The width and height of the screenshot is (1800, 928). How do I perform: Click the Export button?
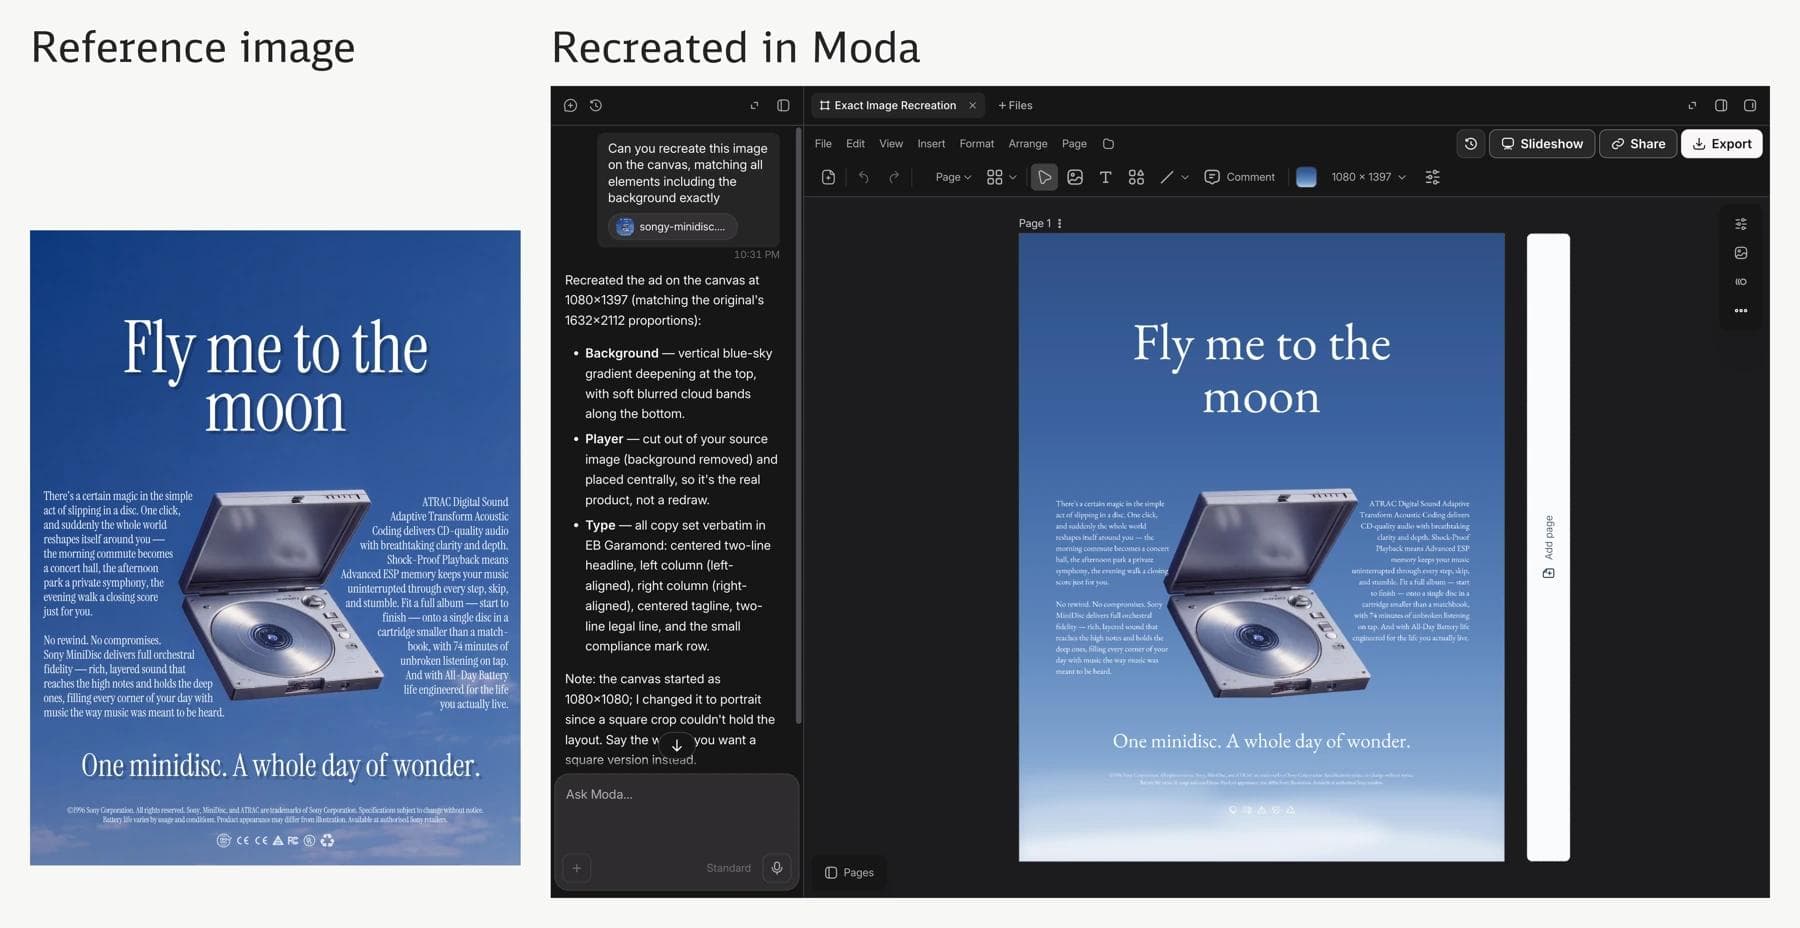click(x=1722, y=144)
